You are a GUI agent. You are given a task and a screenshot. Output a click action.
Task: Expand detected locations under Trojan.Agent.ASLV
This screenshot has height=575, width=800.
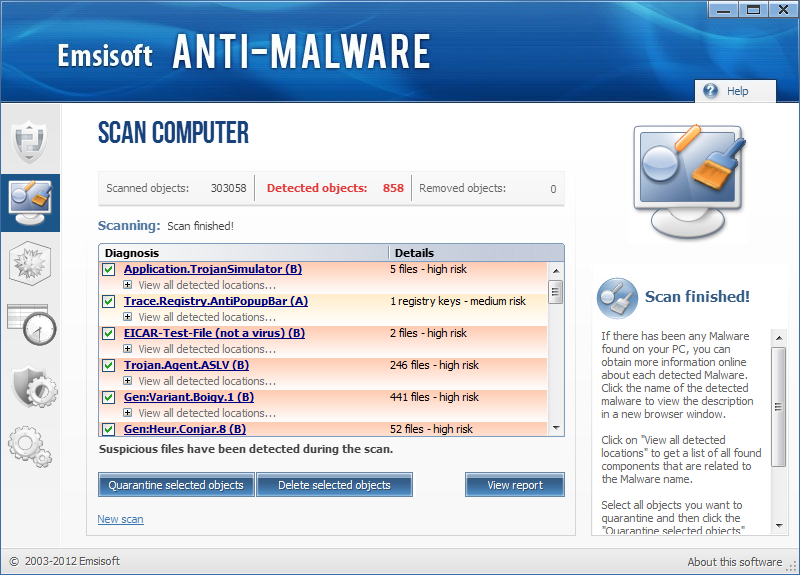(128, 381)
